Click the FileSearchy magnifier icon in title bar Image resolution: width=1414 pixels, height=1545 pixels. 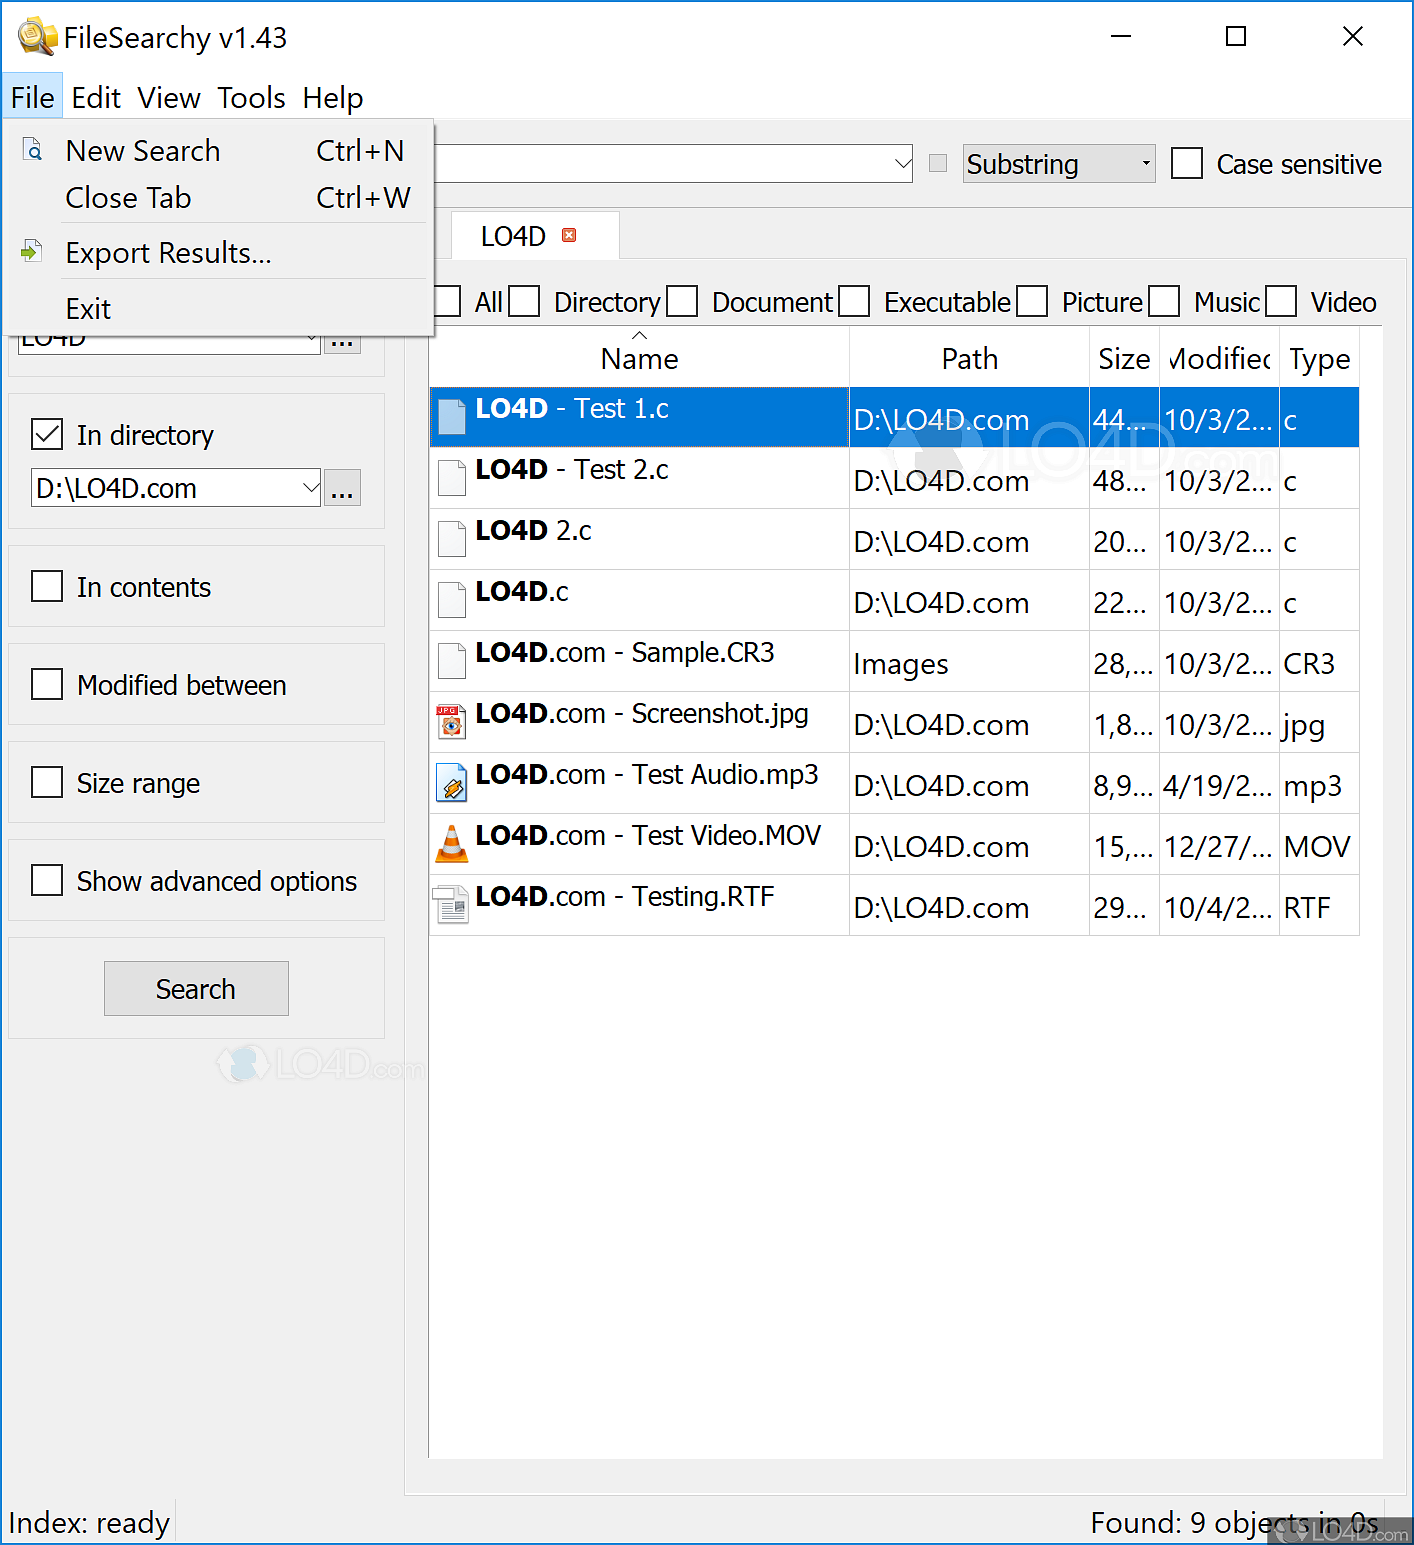coord(35,36)
